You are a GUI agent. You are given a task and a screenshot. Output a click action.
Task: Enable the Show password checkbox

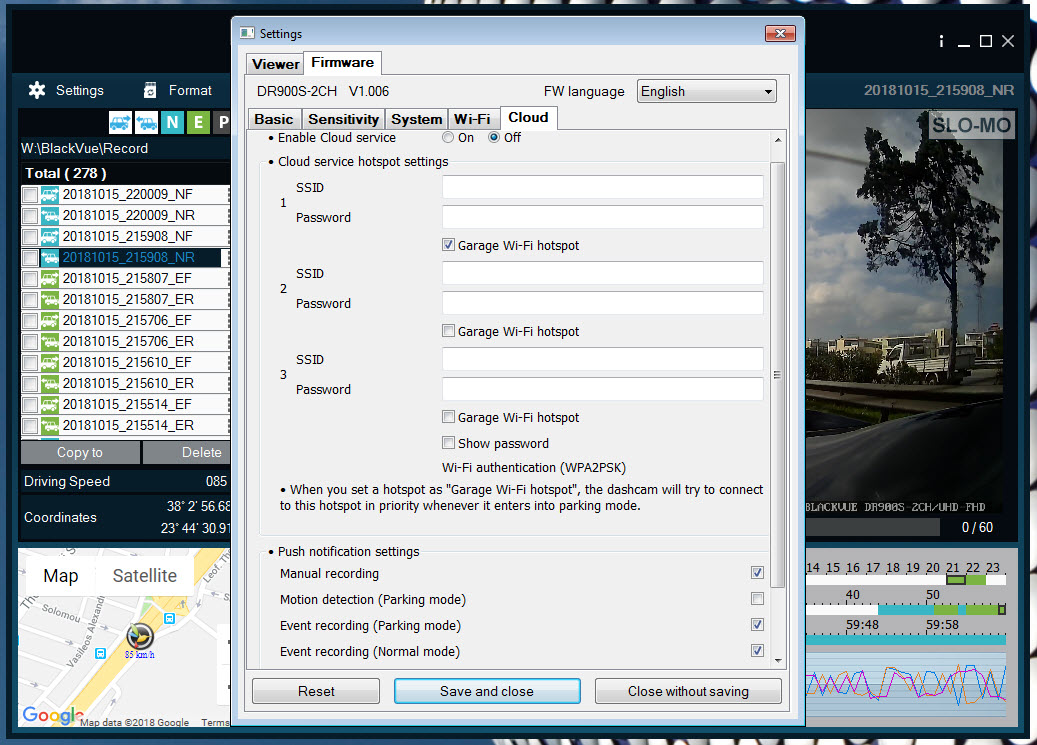point(448,443)
